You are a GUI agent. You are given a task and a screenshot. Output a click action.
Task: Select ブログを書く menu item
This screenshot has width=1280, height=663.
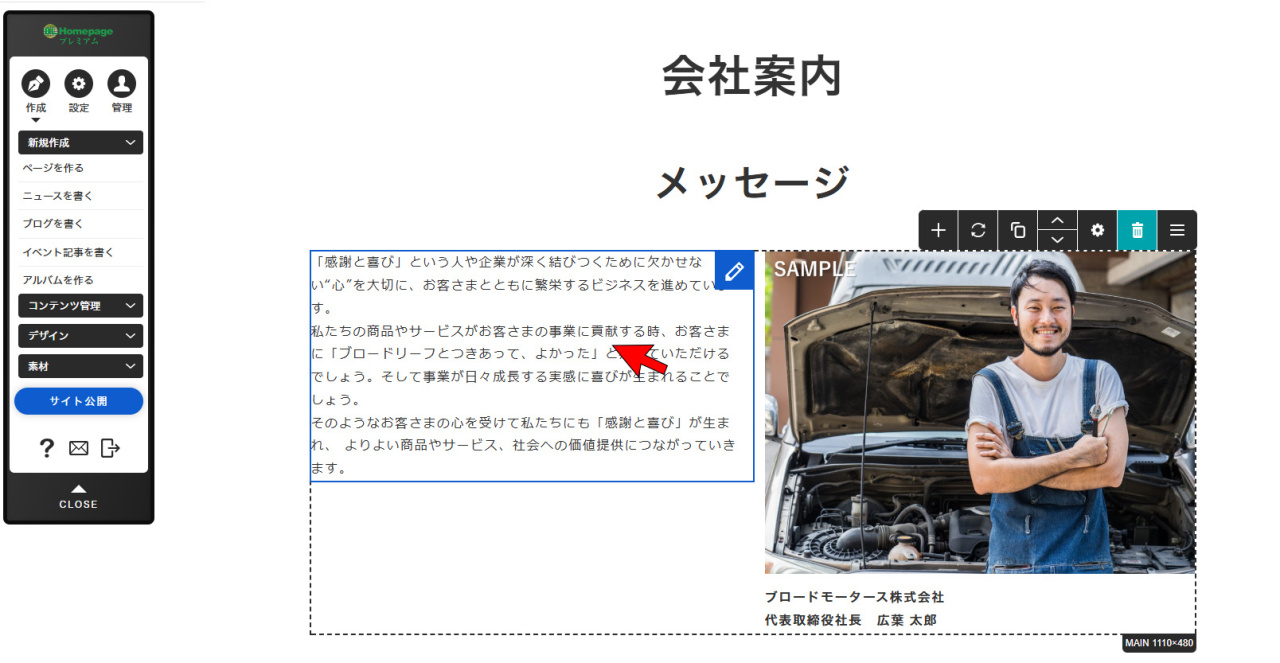54,224
